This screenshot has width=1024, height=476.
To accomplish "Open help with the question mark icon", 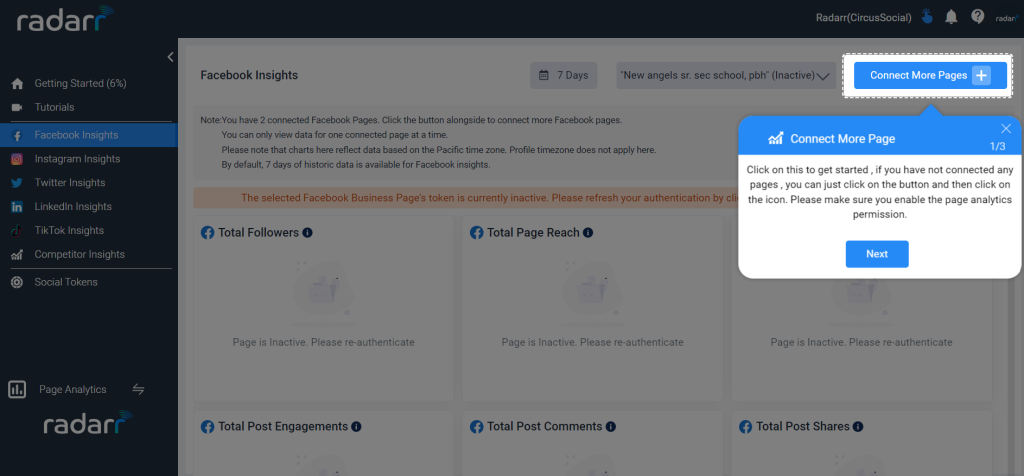I will (x=978, y=17).
